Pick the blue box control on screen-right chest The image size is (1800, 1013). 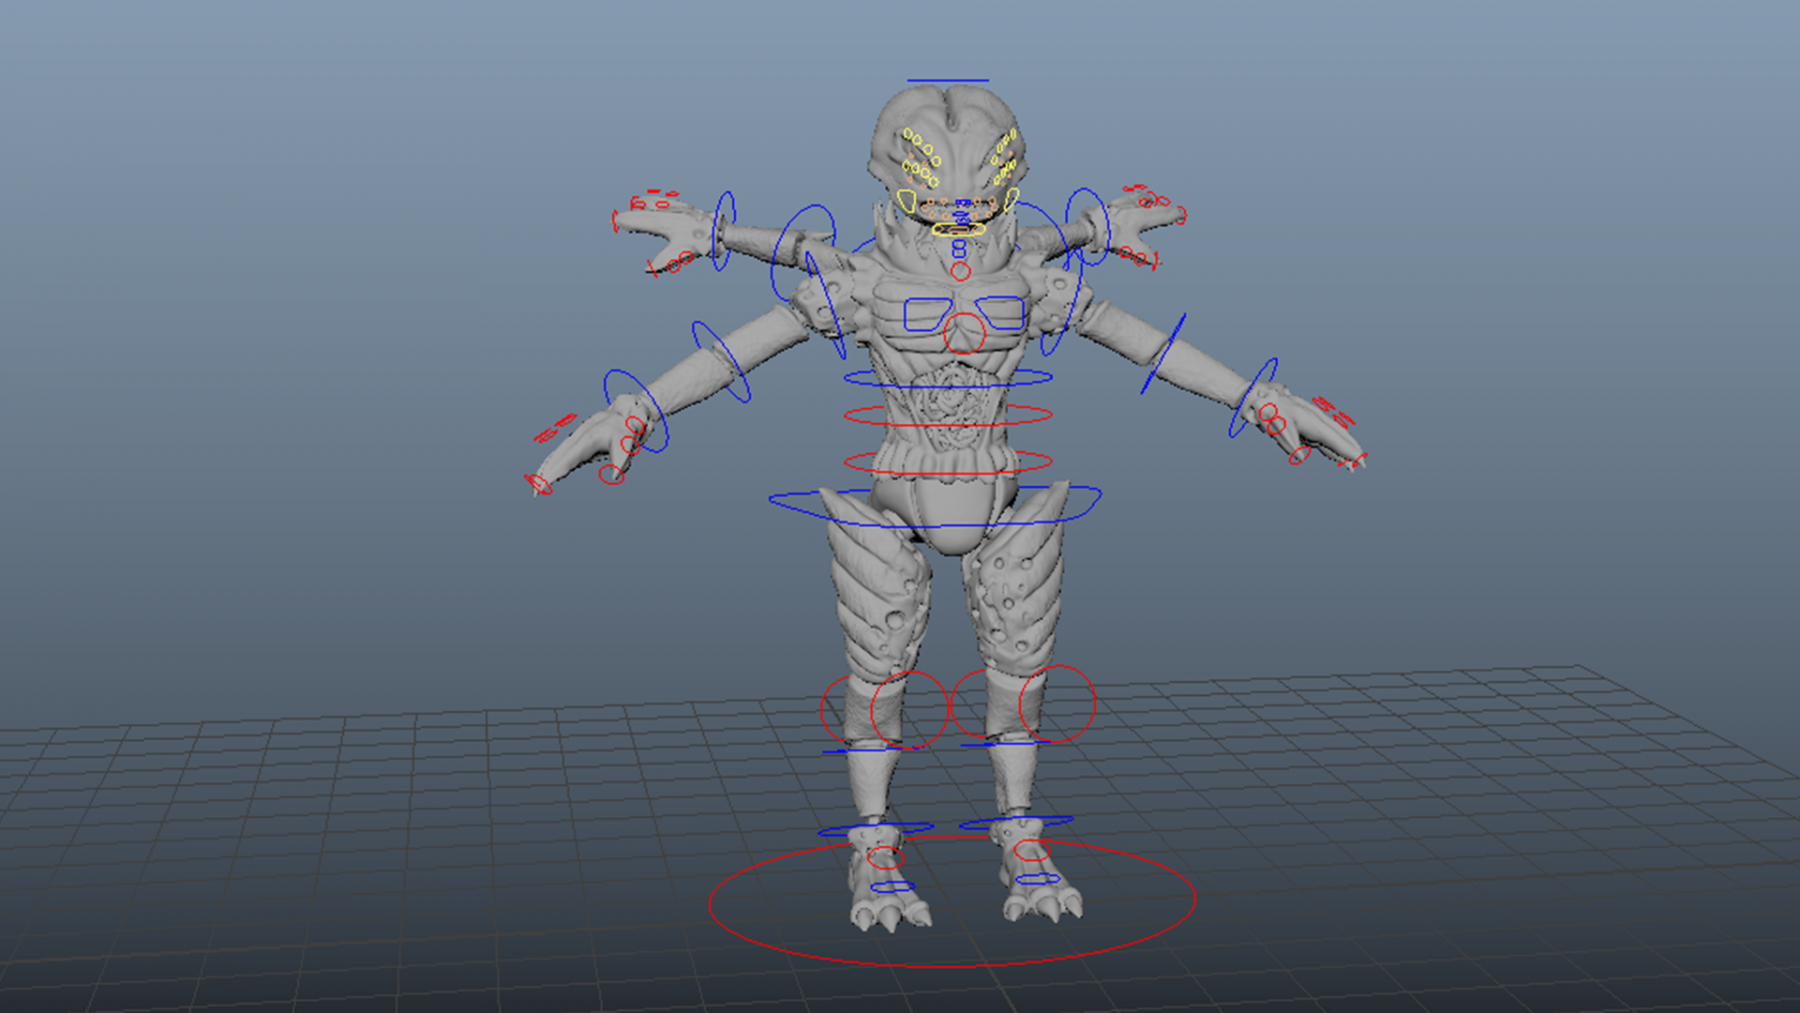tap(1000, 313)
